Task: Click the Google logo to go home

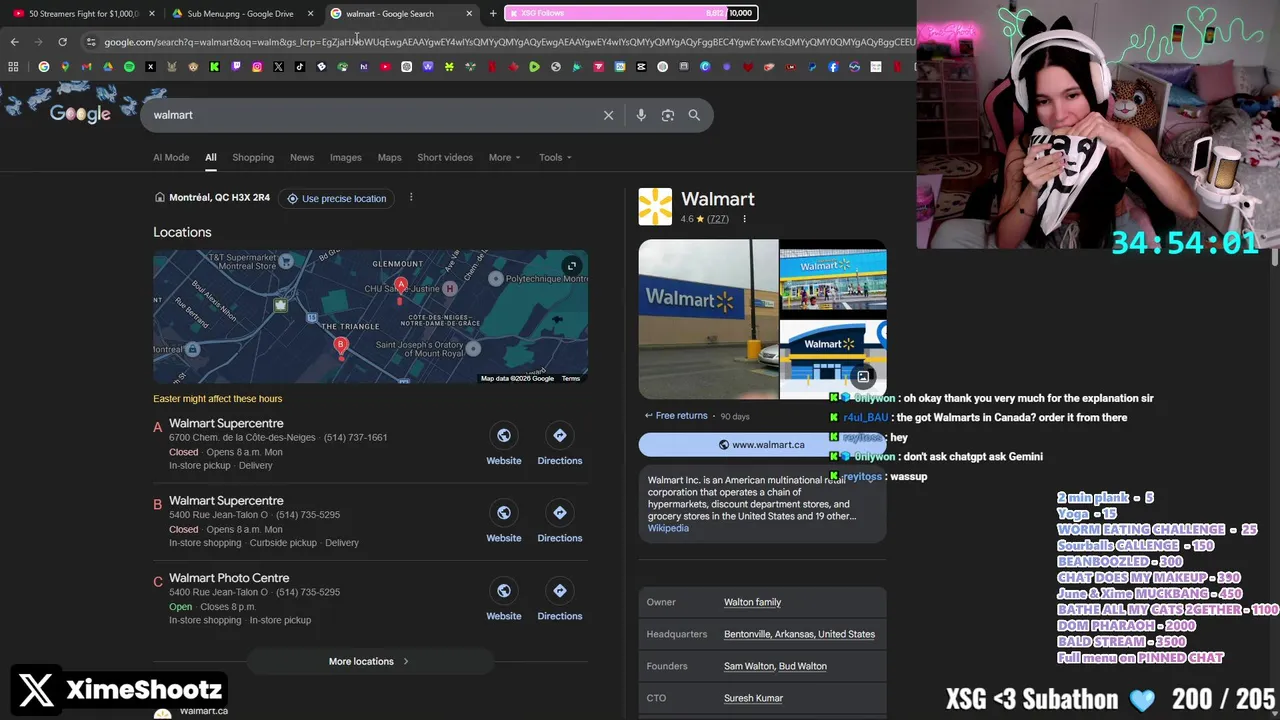Action: 80,114
